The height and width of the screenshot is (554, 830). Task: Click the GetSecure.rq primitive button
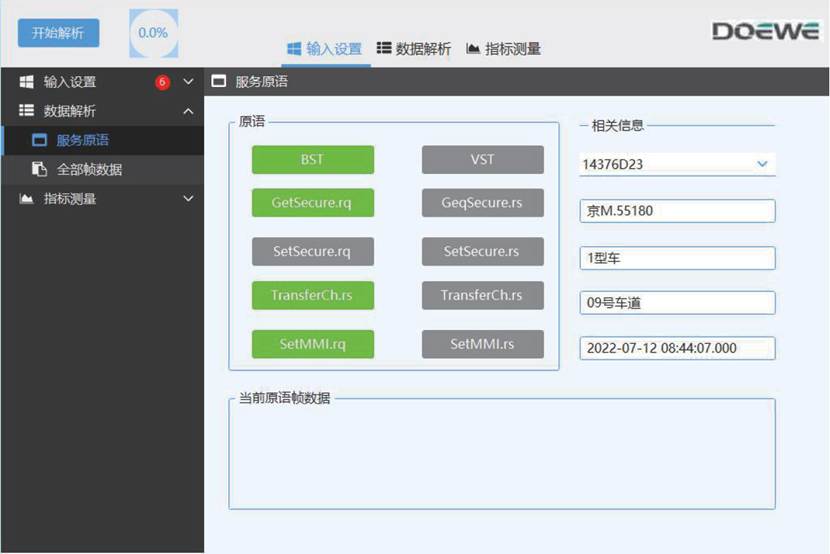click(312, 202)
